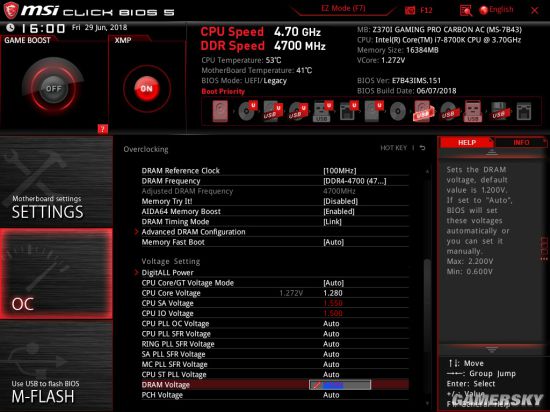Toggle the Game Boost OFF knob
This screenshot has width=550, height=412.
click(53, 88)
